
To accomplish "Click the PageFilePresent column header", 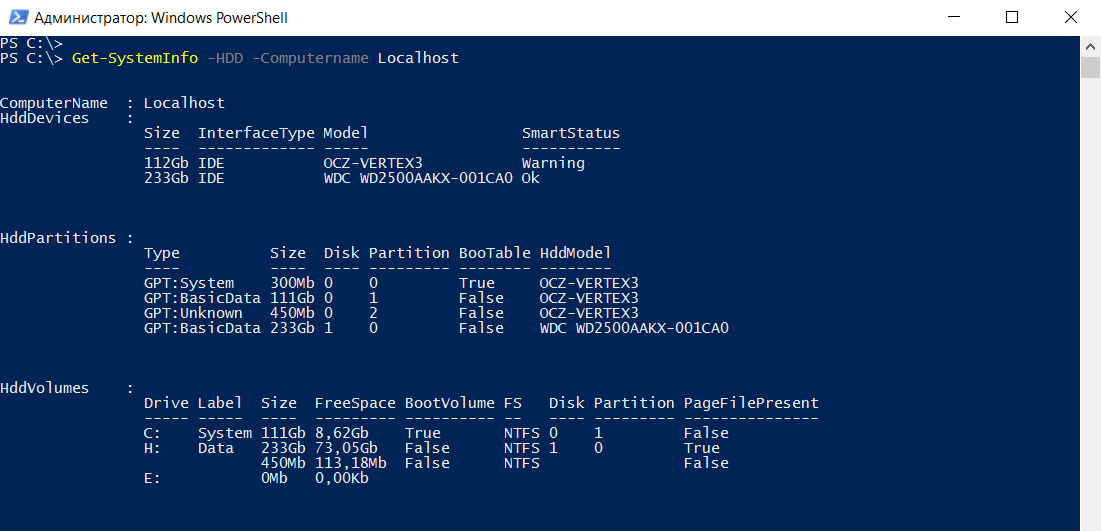I will (751, 403).
